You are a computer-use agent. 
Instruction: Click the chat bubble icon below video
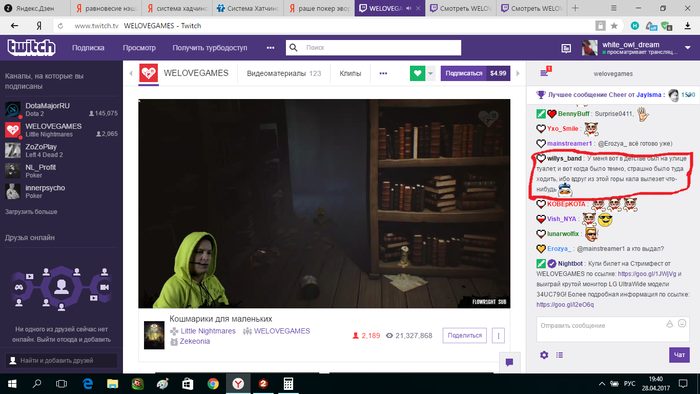point(509,362)
